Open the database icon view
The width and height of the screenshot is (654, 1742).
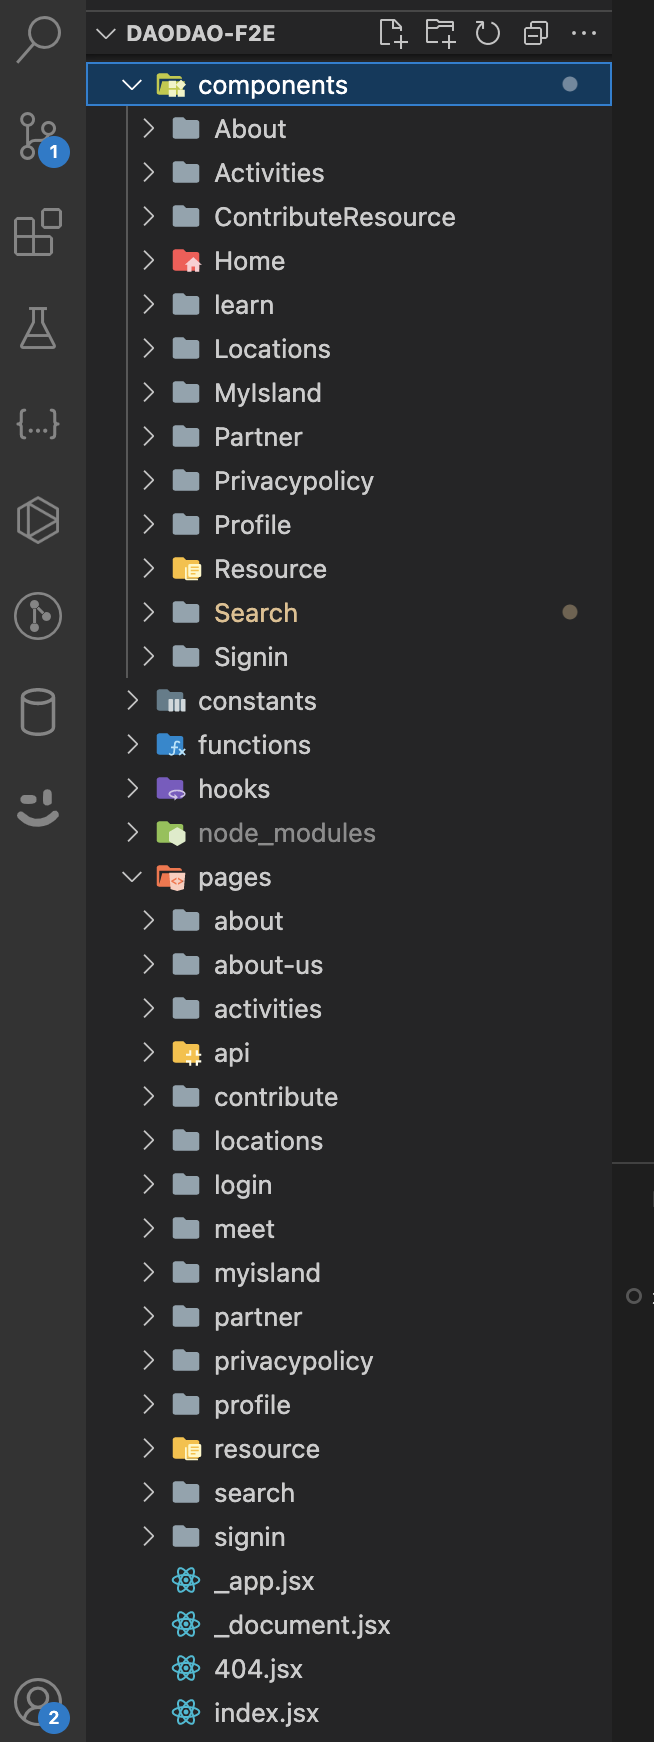click(x=38, y=712)
